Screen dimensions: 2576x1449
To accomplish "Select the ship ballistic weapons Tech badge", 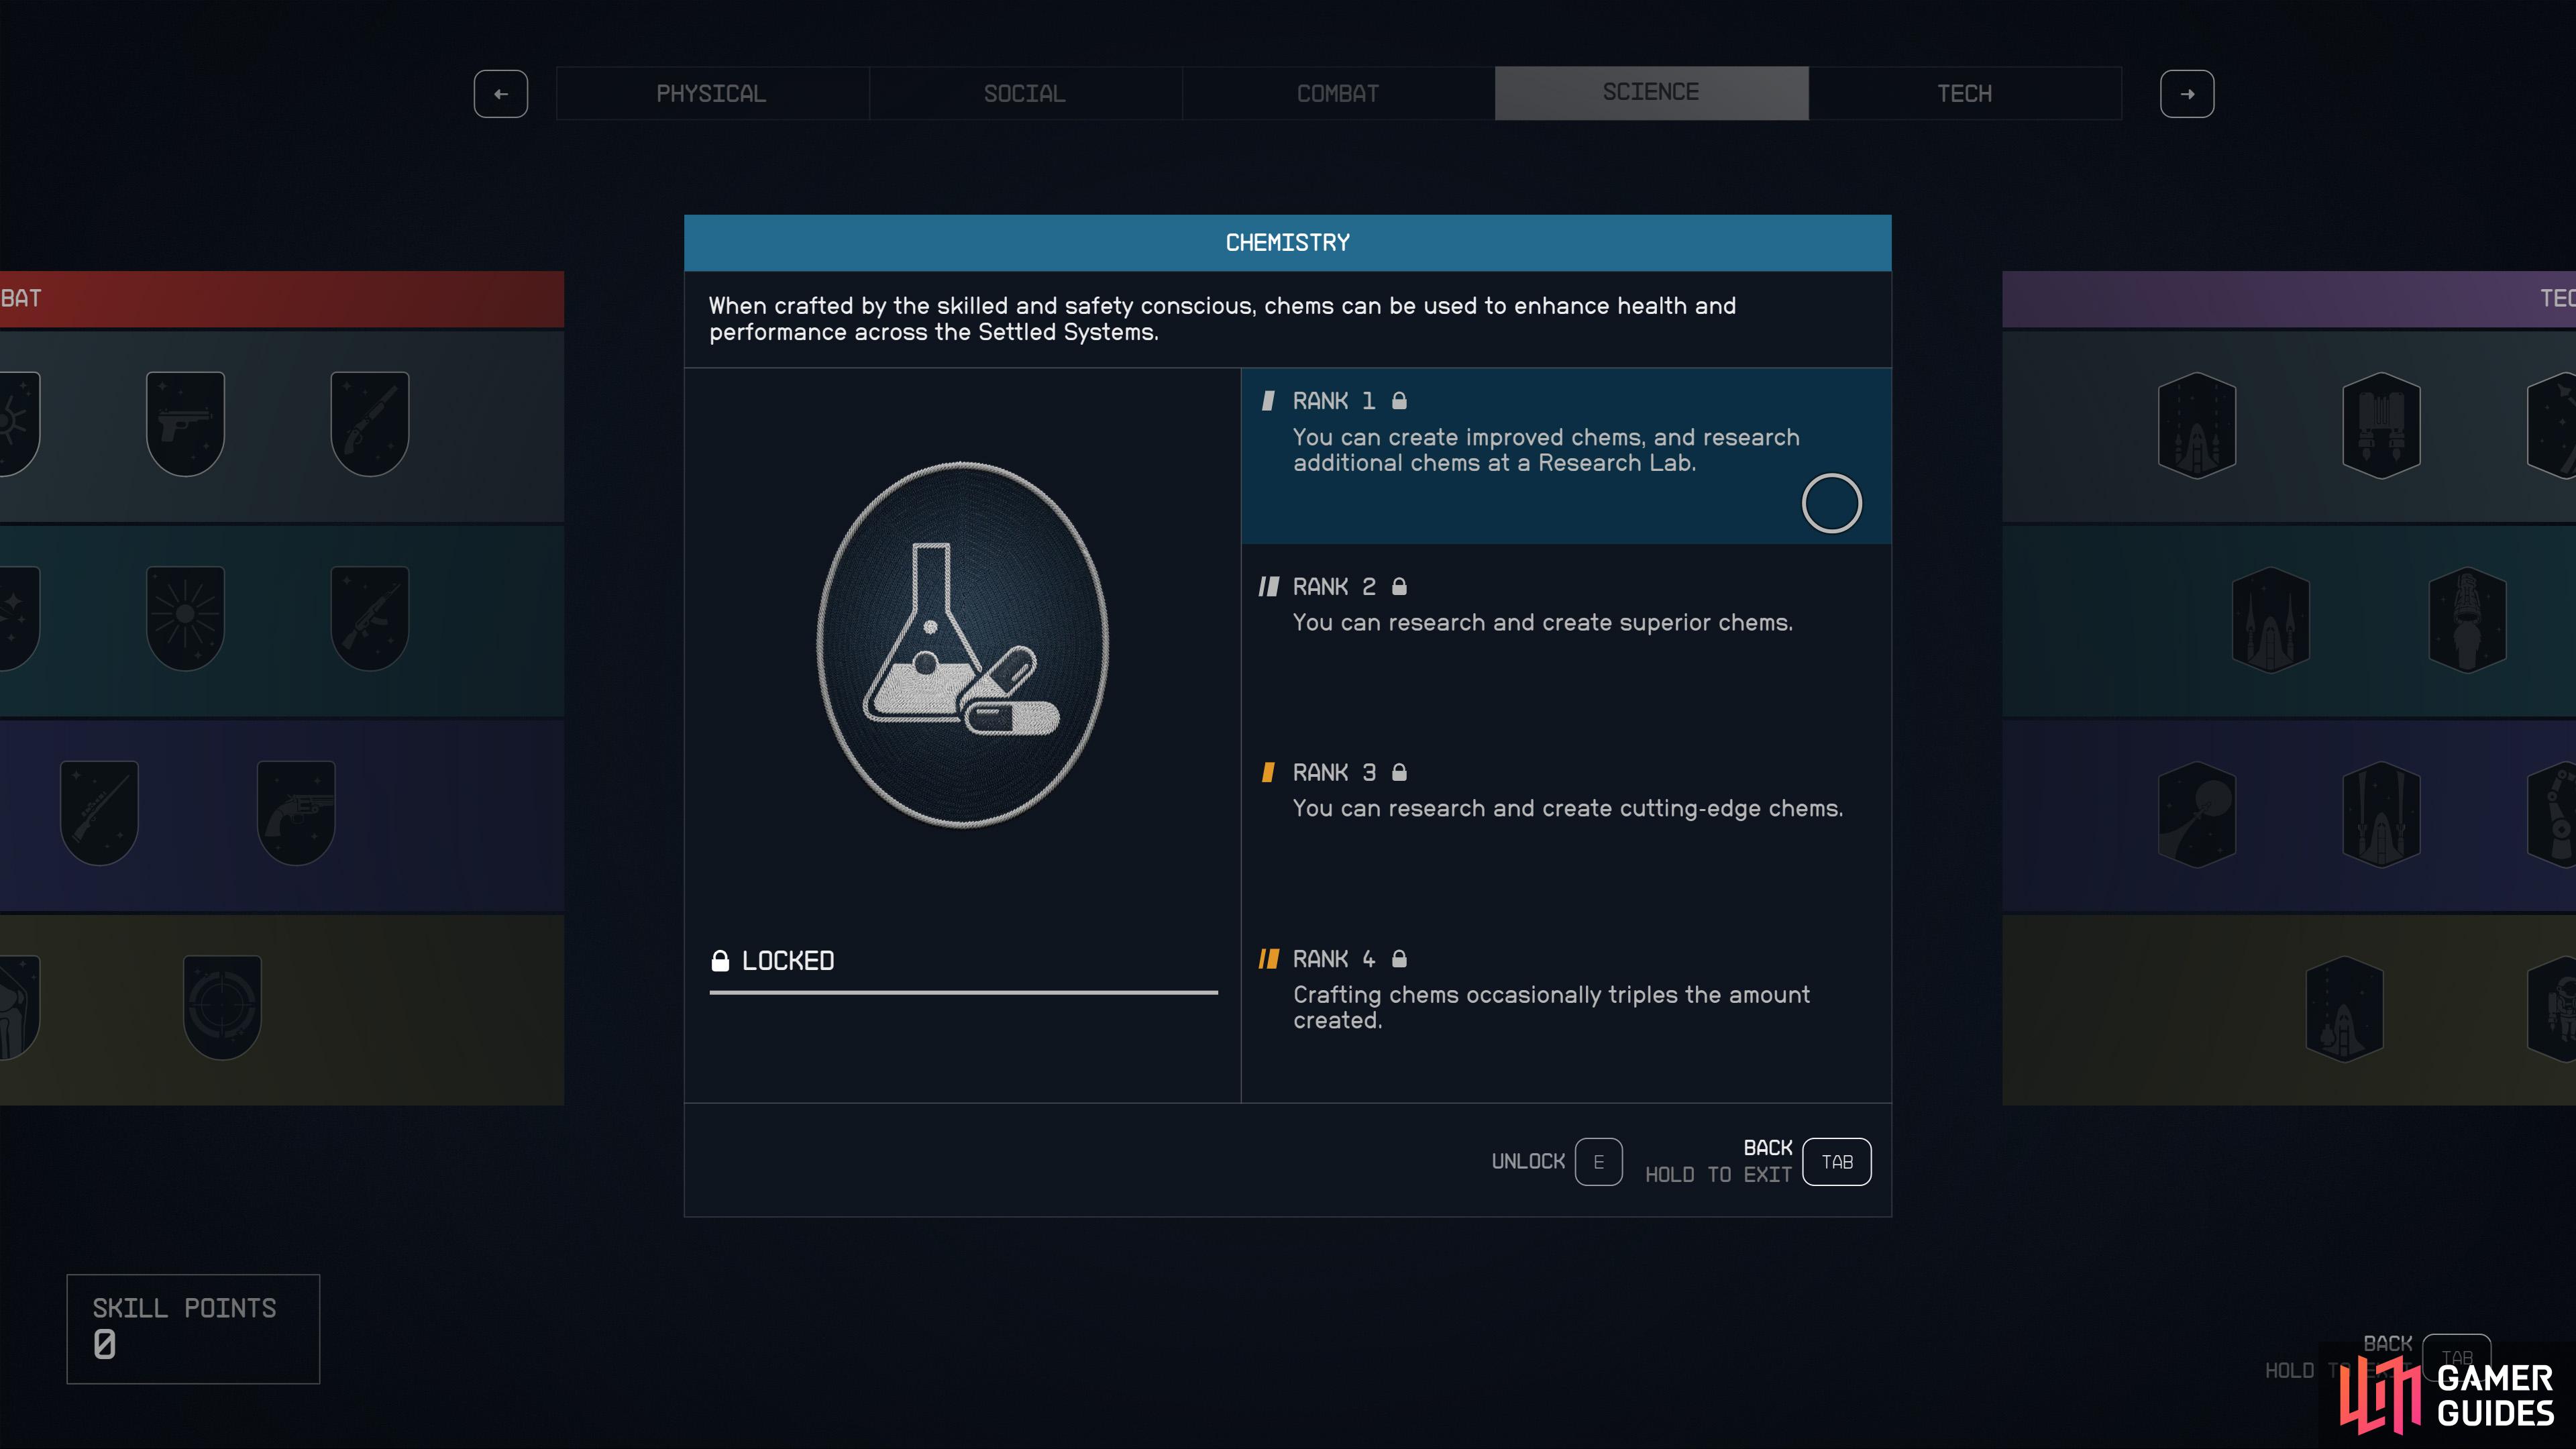I will coord(2197,425).
